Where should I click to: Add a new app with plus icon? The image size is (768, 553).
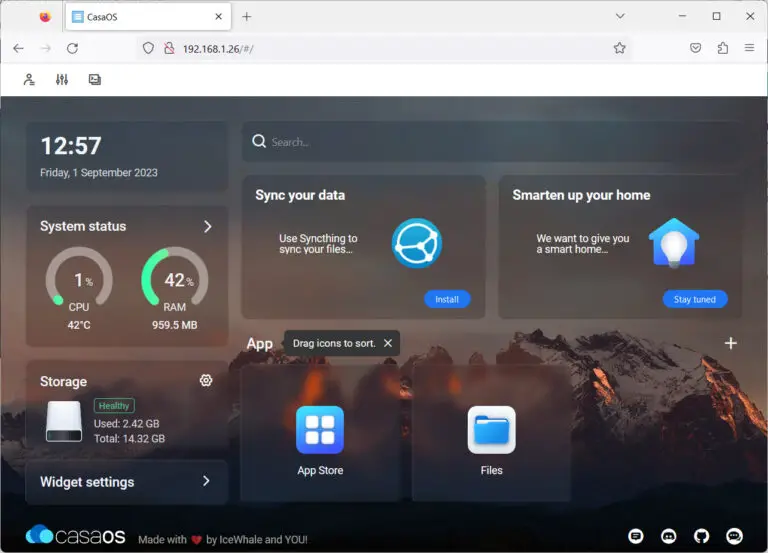click(730, 343)
